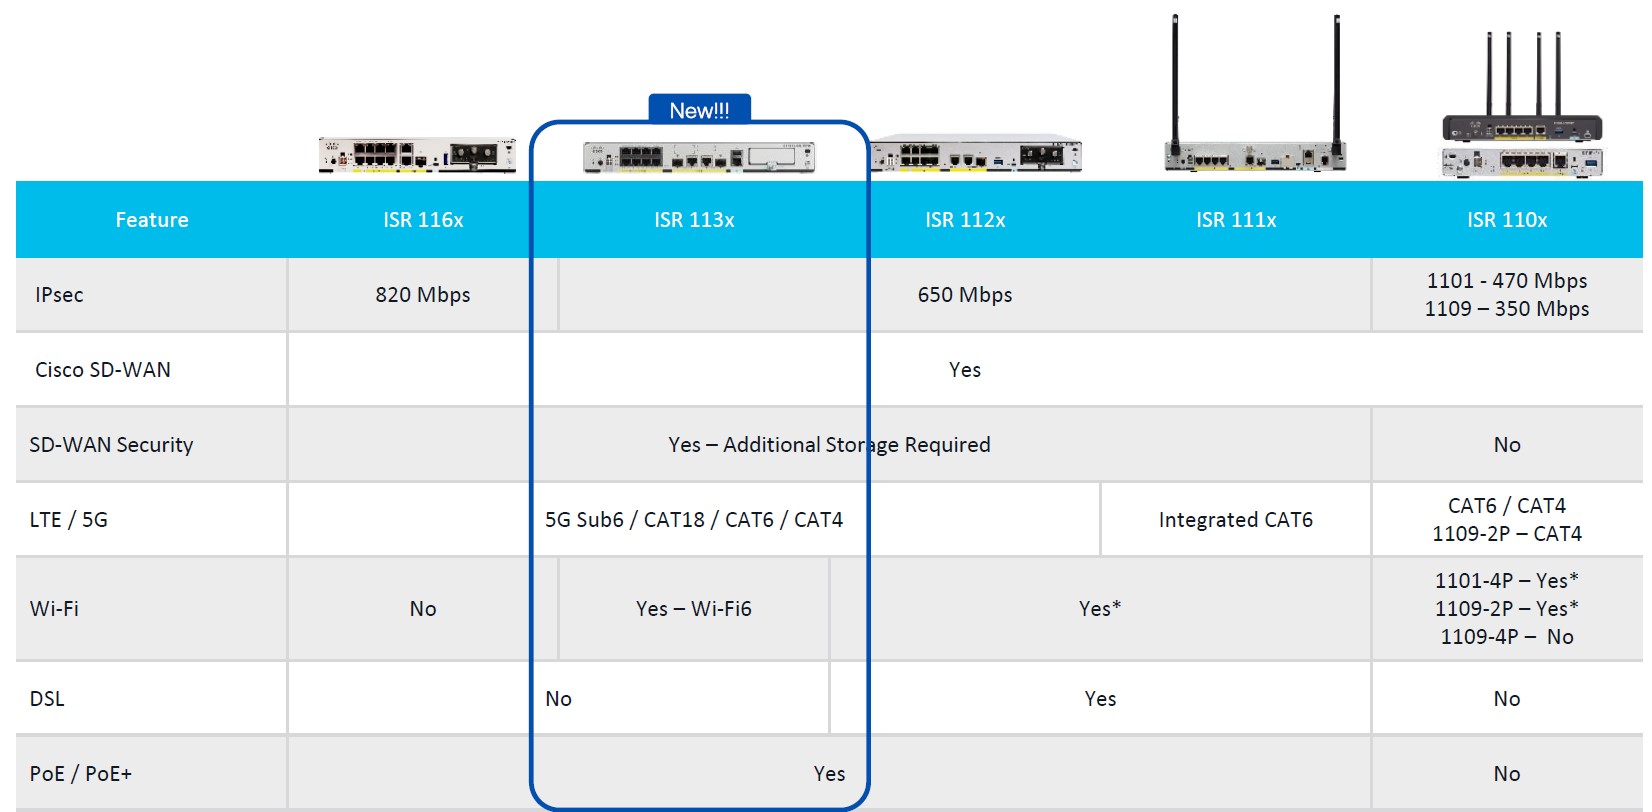The height and width of the screenshot is (812, 1652).
Task: Click the ISR 112x router image
Action: click(x=977, y=153)
